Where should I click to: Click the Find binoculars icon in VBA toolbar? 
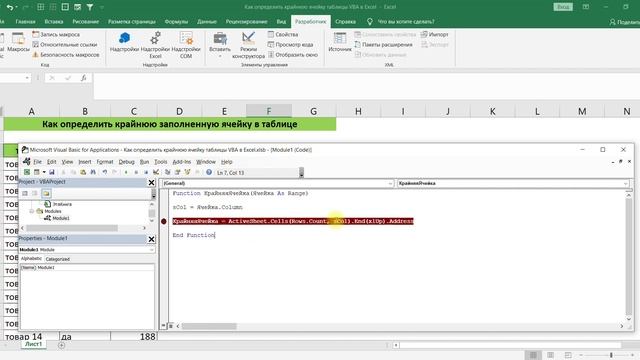(93, 172)
